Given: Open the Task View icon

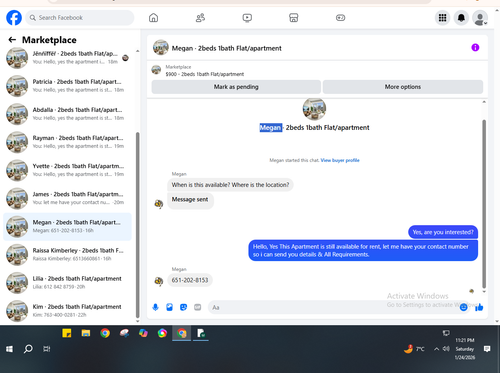Looking at the screenshot, I should click(47, 349).
